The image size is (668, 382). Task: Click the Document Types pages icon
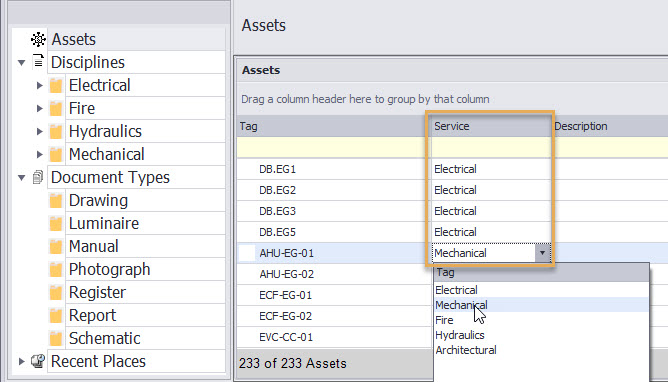click(38, 177)
